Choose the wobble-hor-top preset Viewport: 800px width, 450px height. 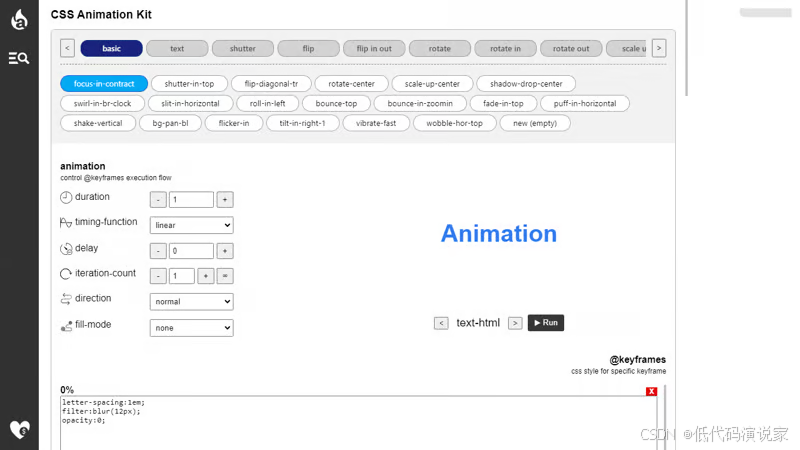(x=455, y=123)
